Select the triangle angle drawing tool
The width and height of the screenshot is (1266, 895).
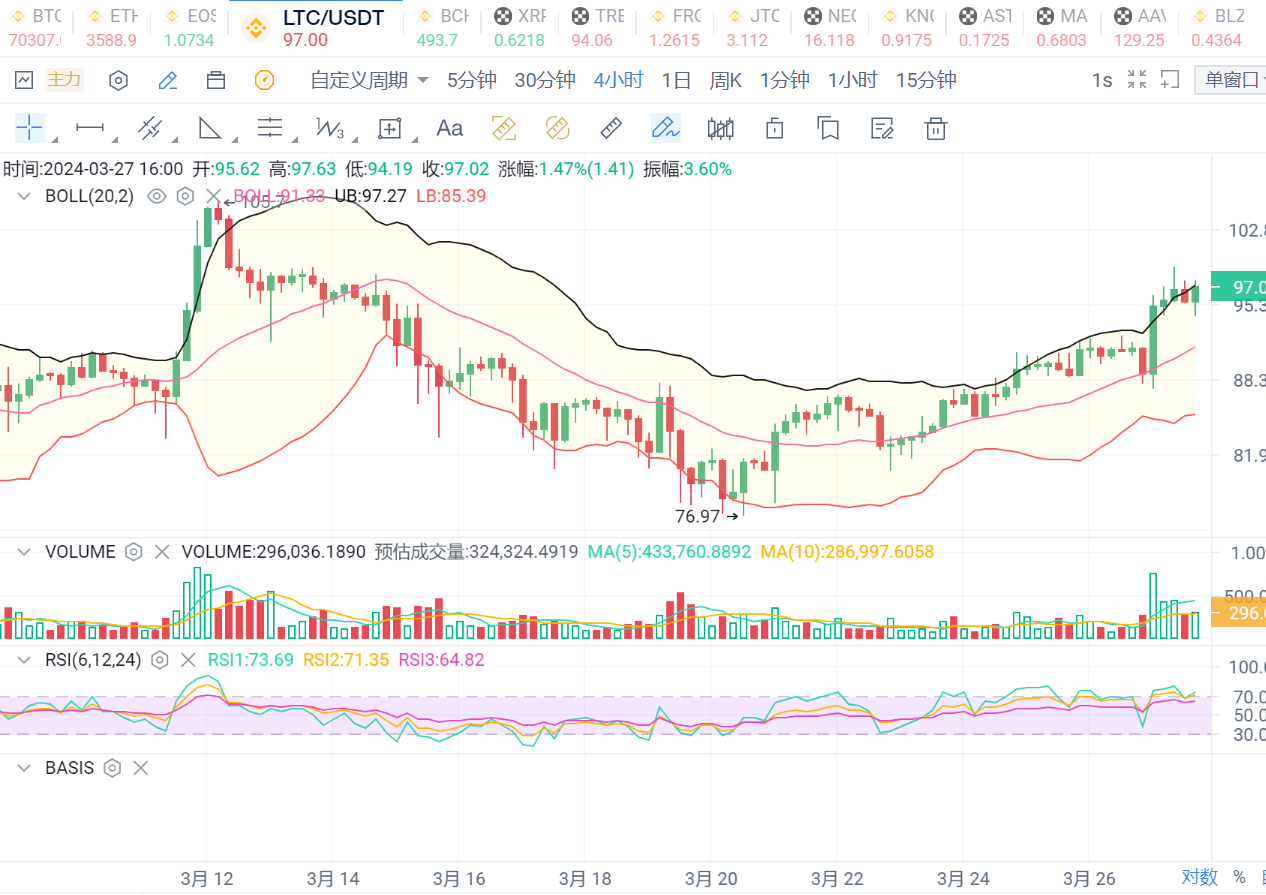(210, 128)
